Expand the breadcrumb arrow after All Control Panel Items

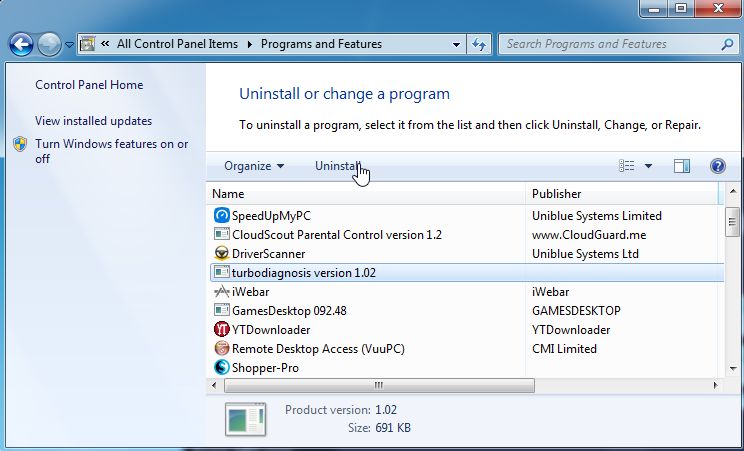(x=250, y=44)
